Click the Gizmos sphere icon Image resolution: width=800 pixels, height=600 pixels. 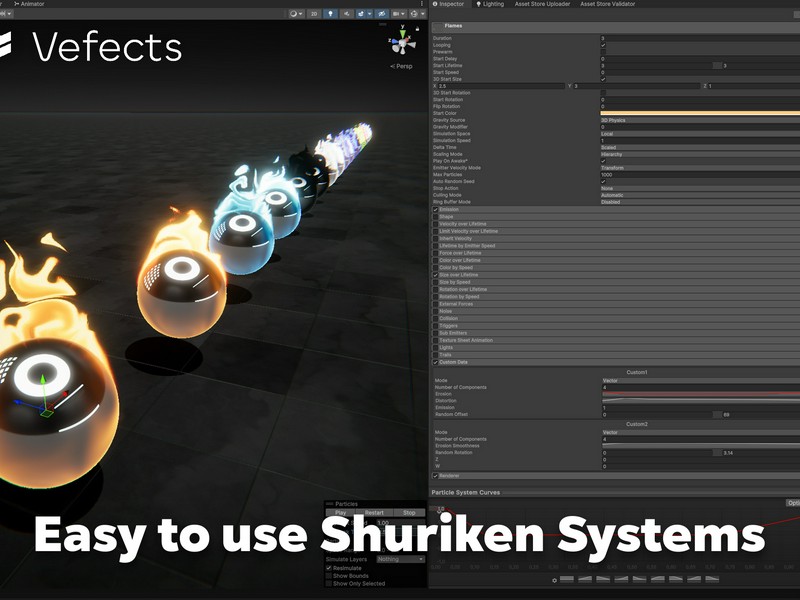click(x=416, y=14)
